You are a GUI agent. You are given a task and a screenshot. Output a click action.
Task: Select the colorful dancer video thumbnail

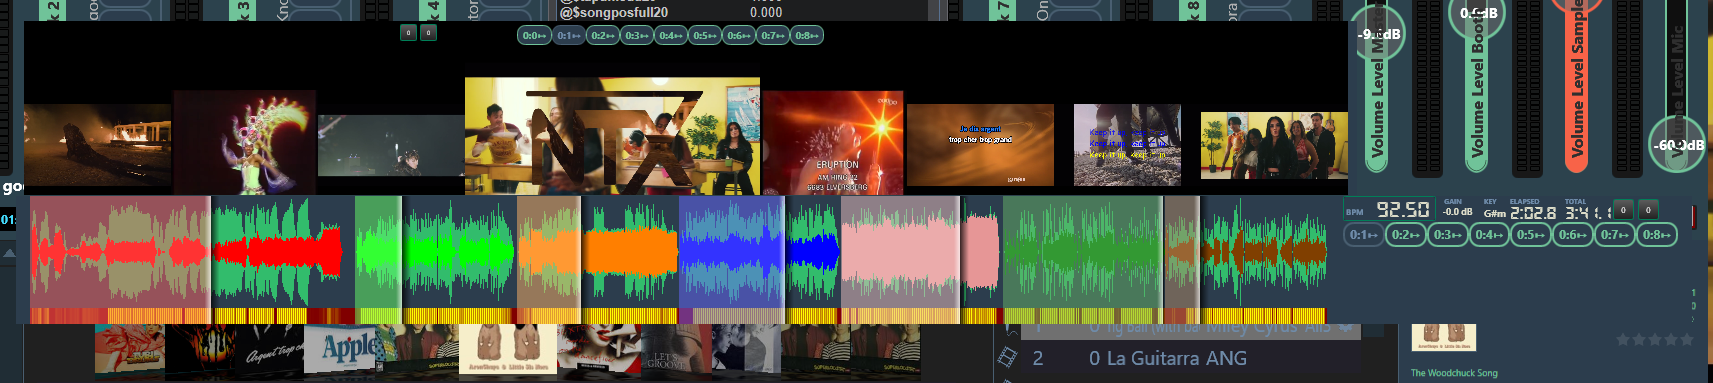245,143
